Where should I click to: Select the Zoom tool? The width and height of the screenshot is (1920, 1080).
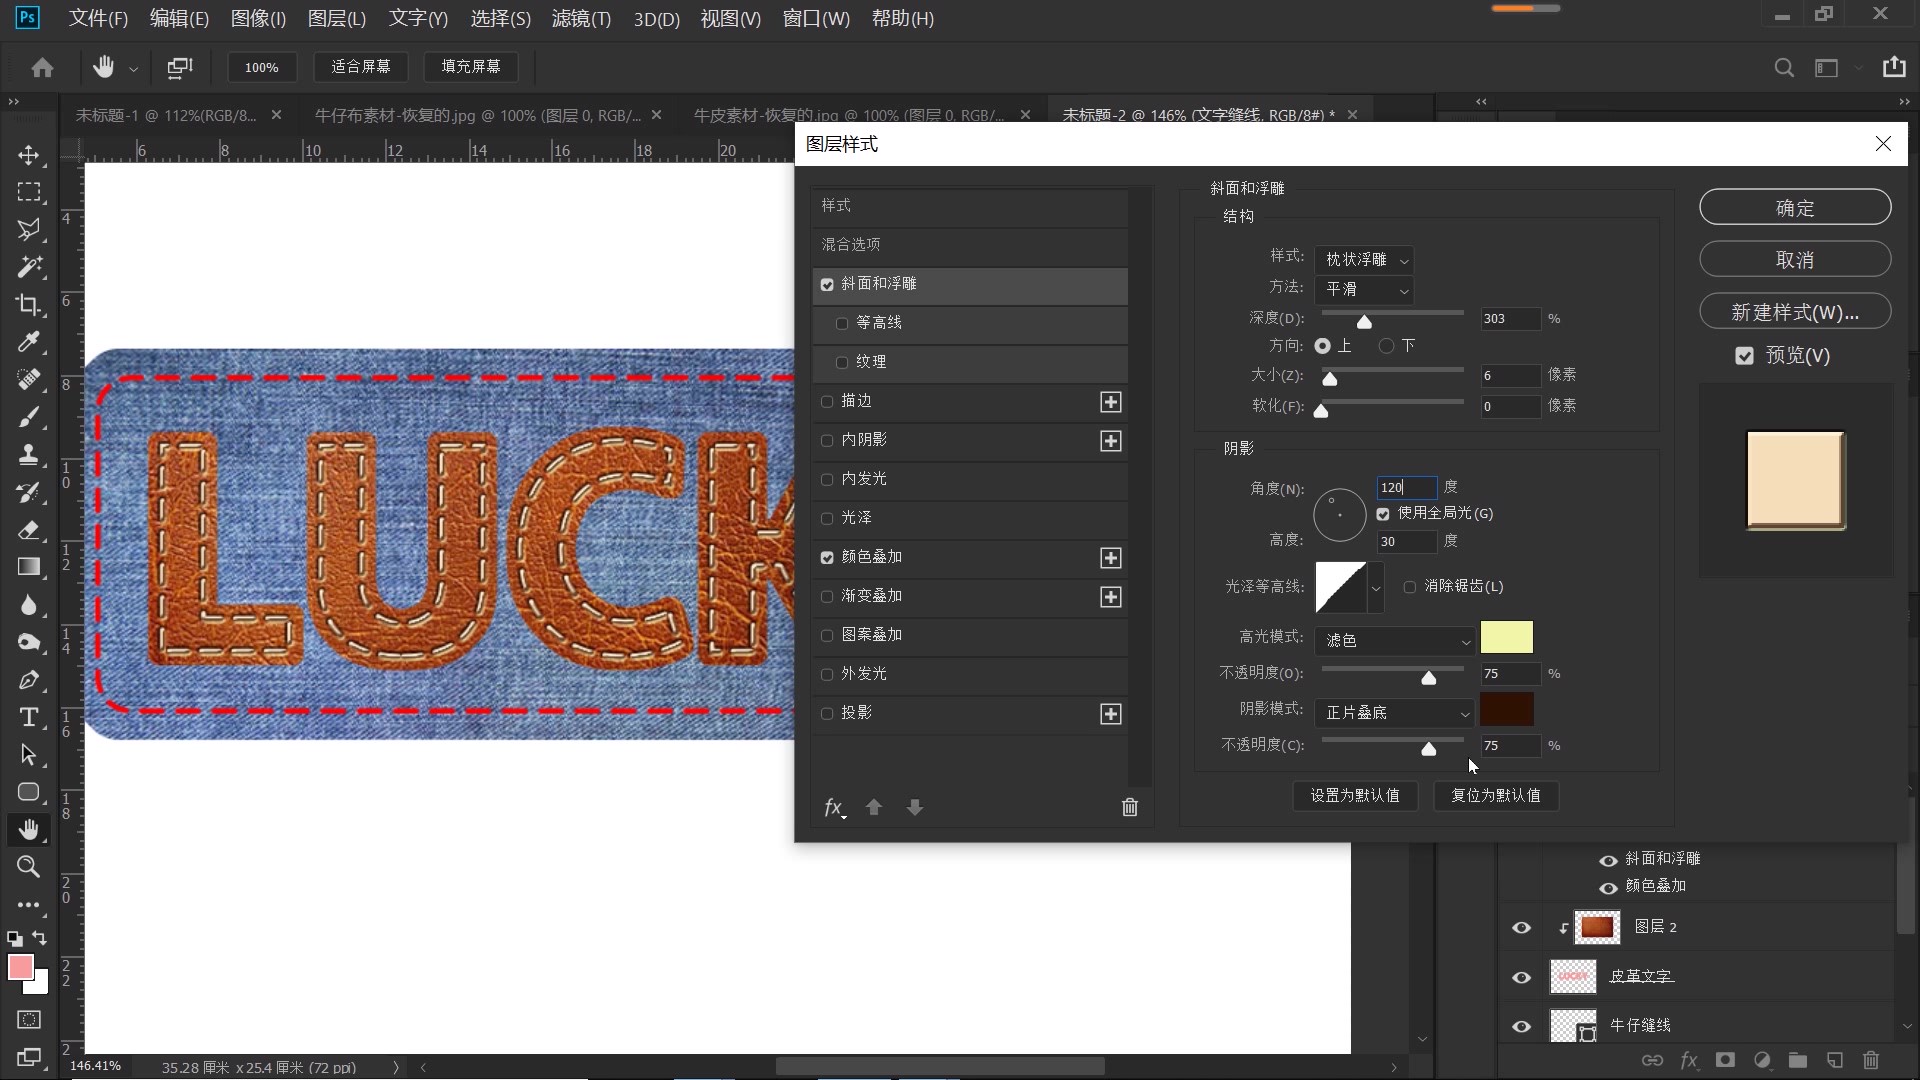[x=29, y=867]
